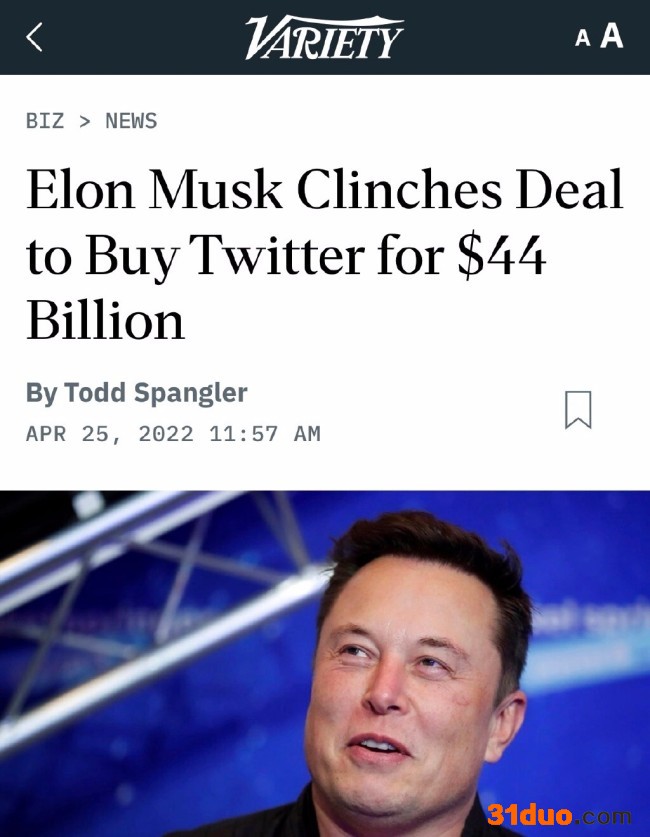
Task: Click the 'By' label before author
Action: (x=41, y=393)
